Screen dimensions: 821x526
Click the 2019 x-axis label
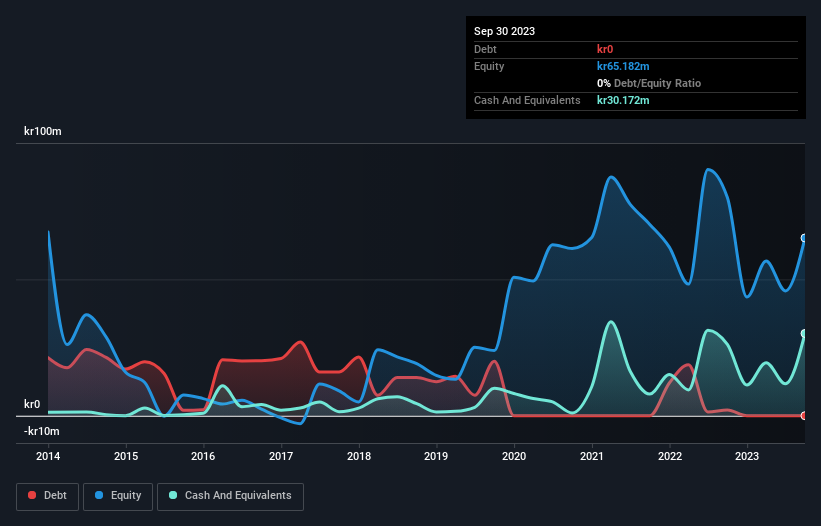[436, 456]
